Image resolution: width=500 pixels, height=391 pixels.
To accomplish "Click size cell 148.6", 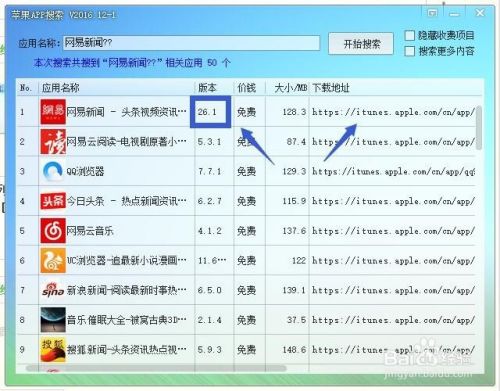I will coord(294,349).
